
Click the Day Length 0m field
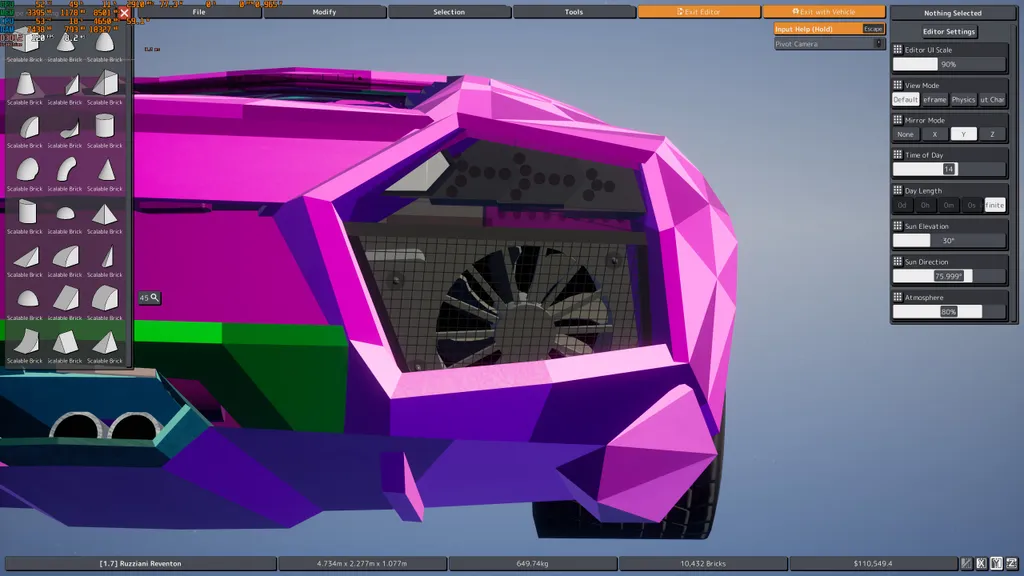949,205
